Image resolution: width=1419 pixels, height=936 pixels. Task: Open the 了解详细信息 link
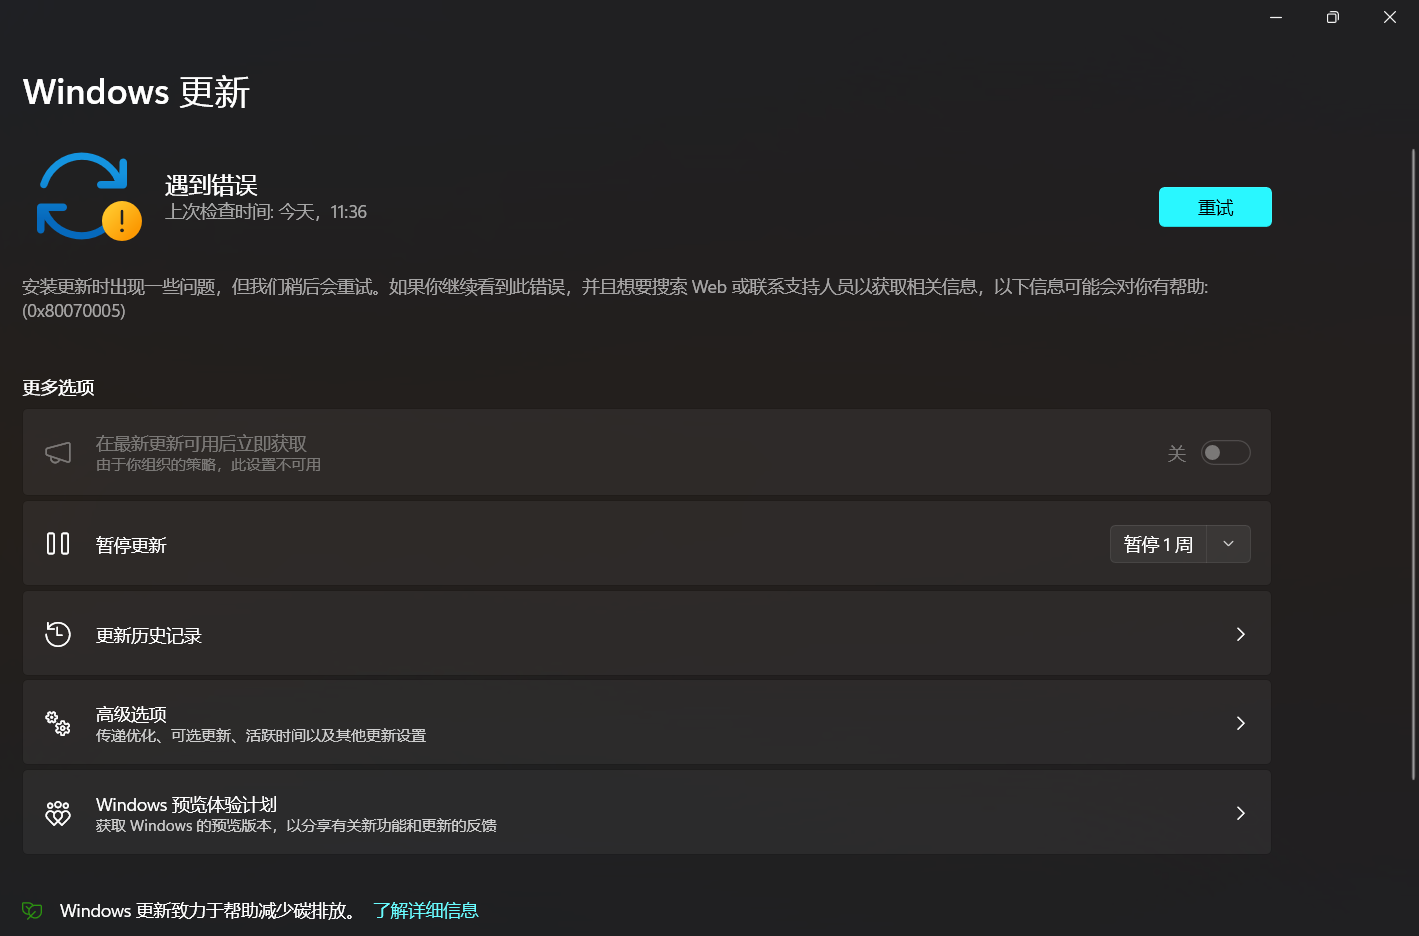[x=426, y=910]
